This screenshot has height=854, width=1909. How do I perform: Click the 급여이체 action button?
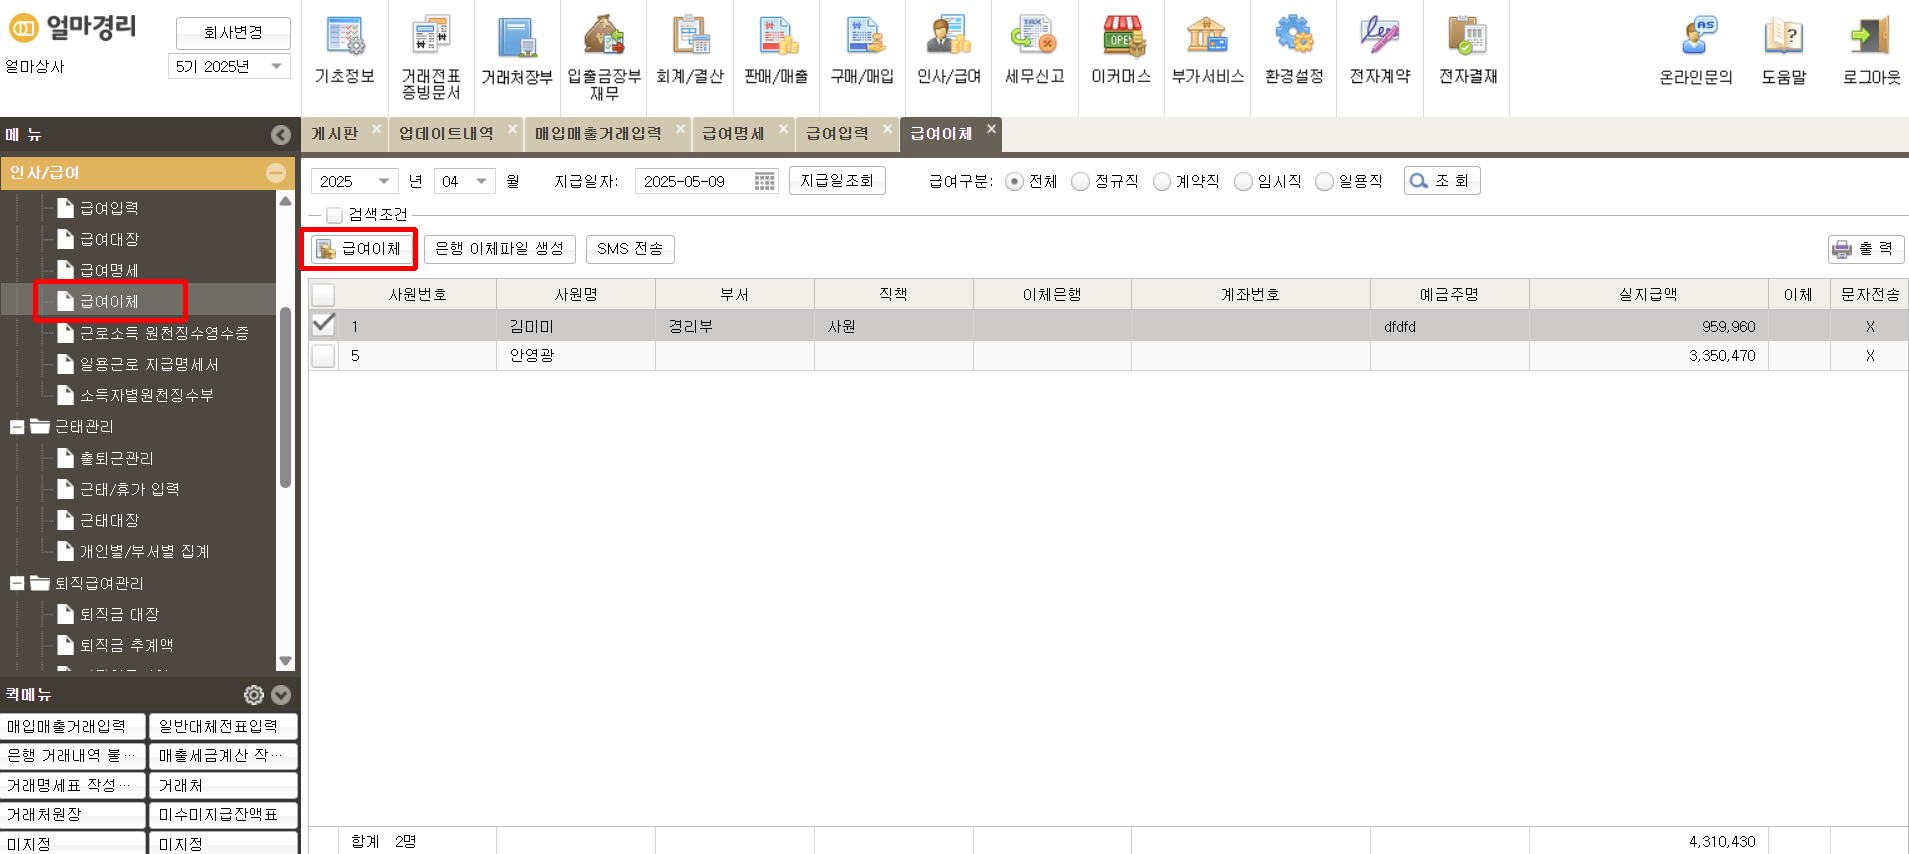coord(359,249)
